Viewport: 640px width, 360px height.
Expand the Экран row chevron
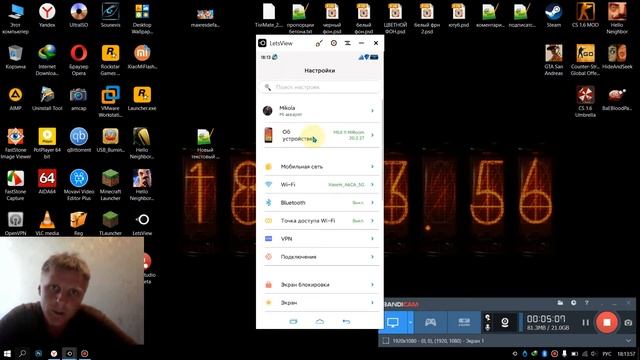tap(372, 302)
